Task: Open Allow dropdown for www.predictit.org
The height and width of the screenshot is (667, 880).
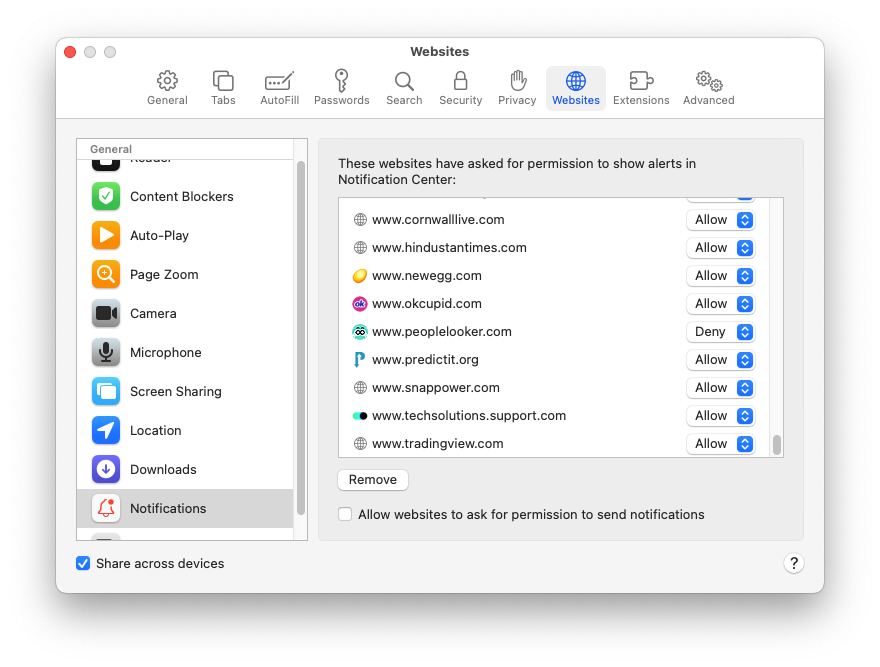Action: (721, 359)
